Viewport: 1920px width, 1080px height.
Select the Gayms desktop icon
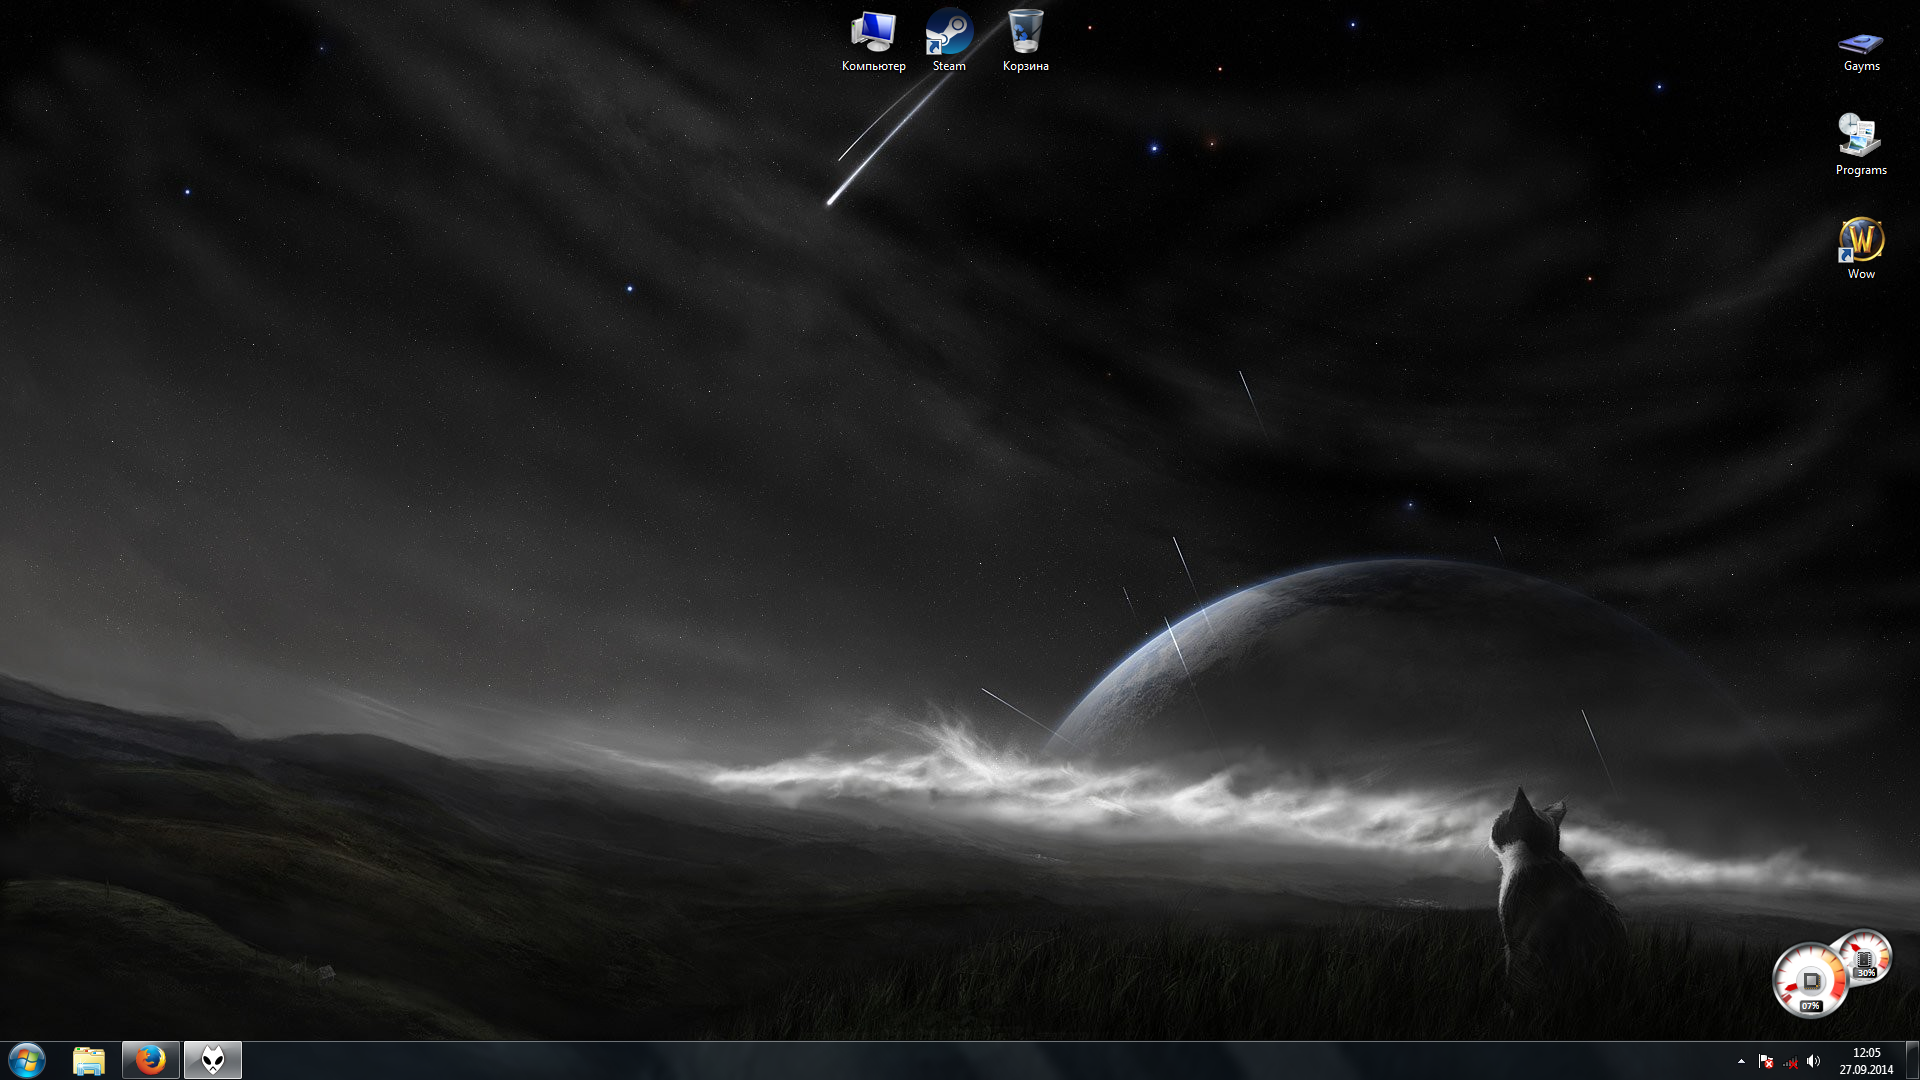click(1861, 44)
